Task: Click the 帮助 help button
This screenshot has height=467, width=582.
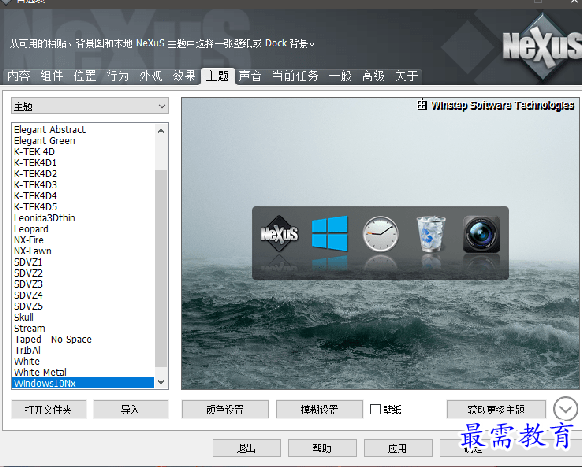Action: click(x=322, y=448)
